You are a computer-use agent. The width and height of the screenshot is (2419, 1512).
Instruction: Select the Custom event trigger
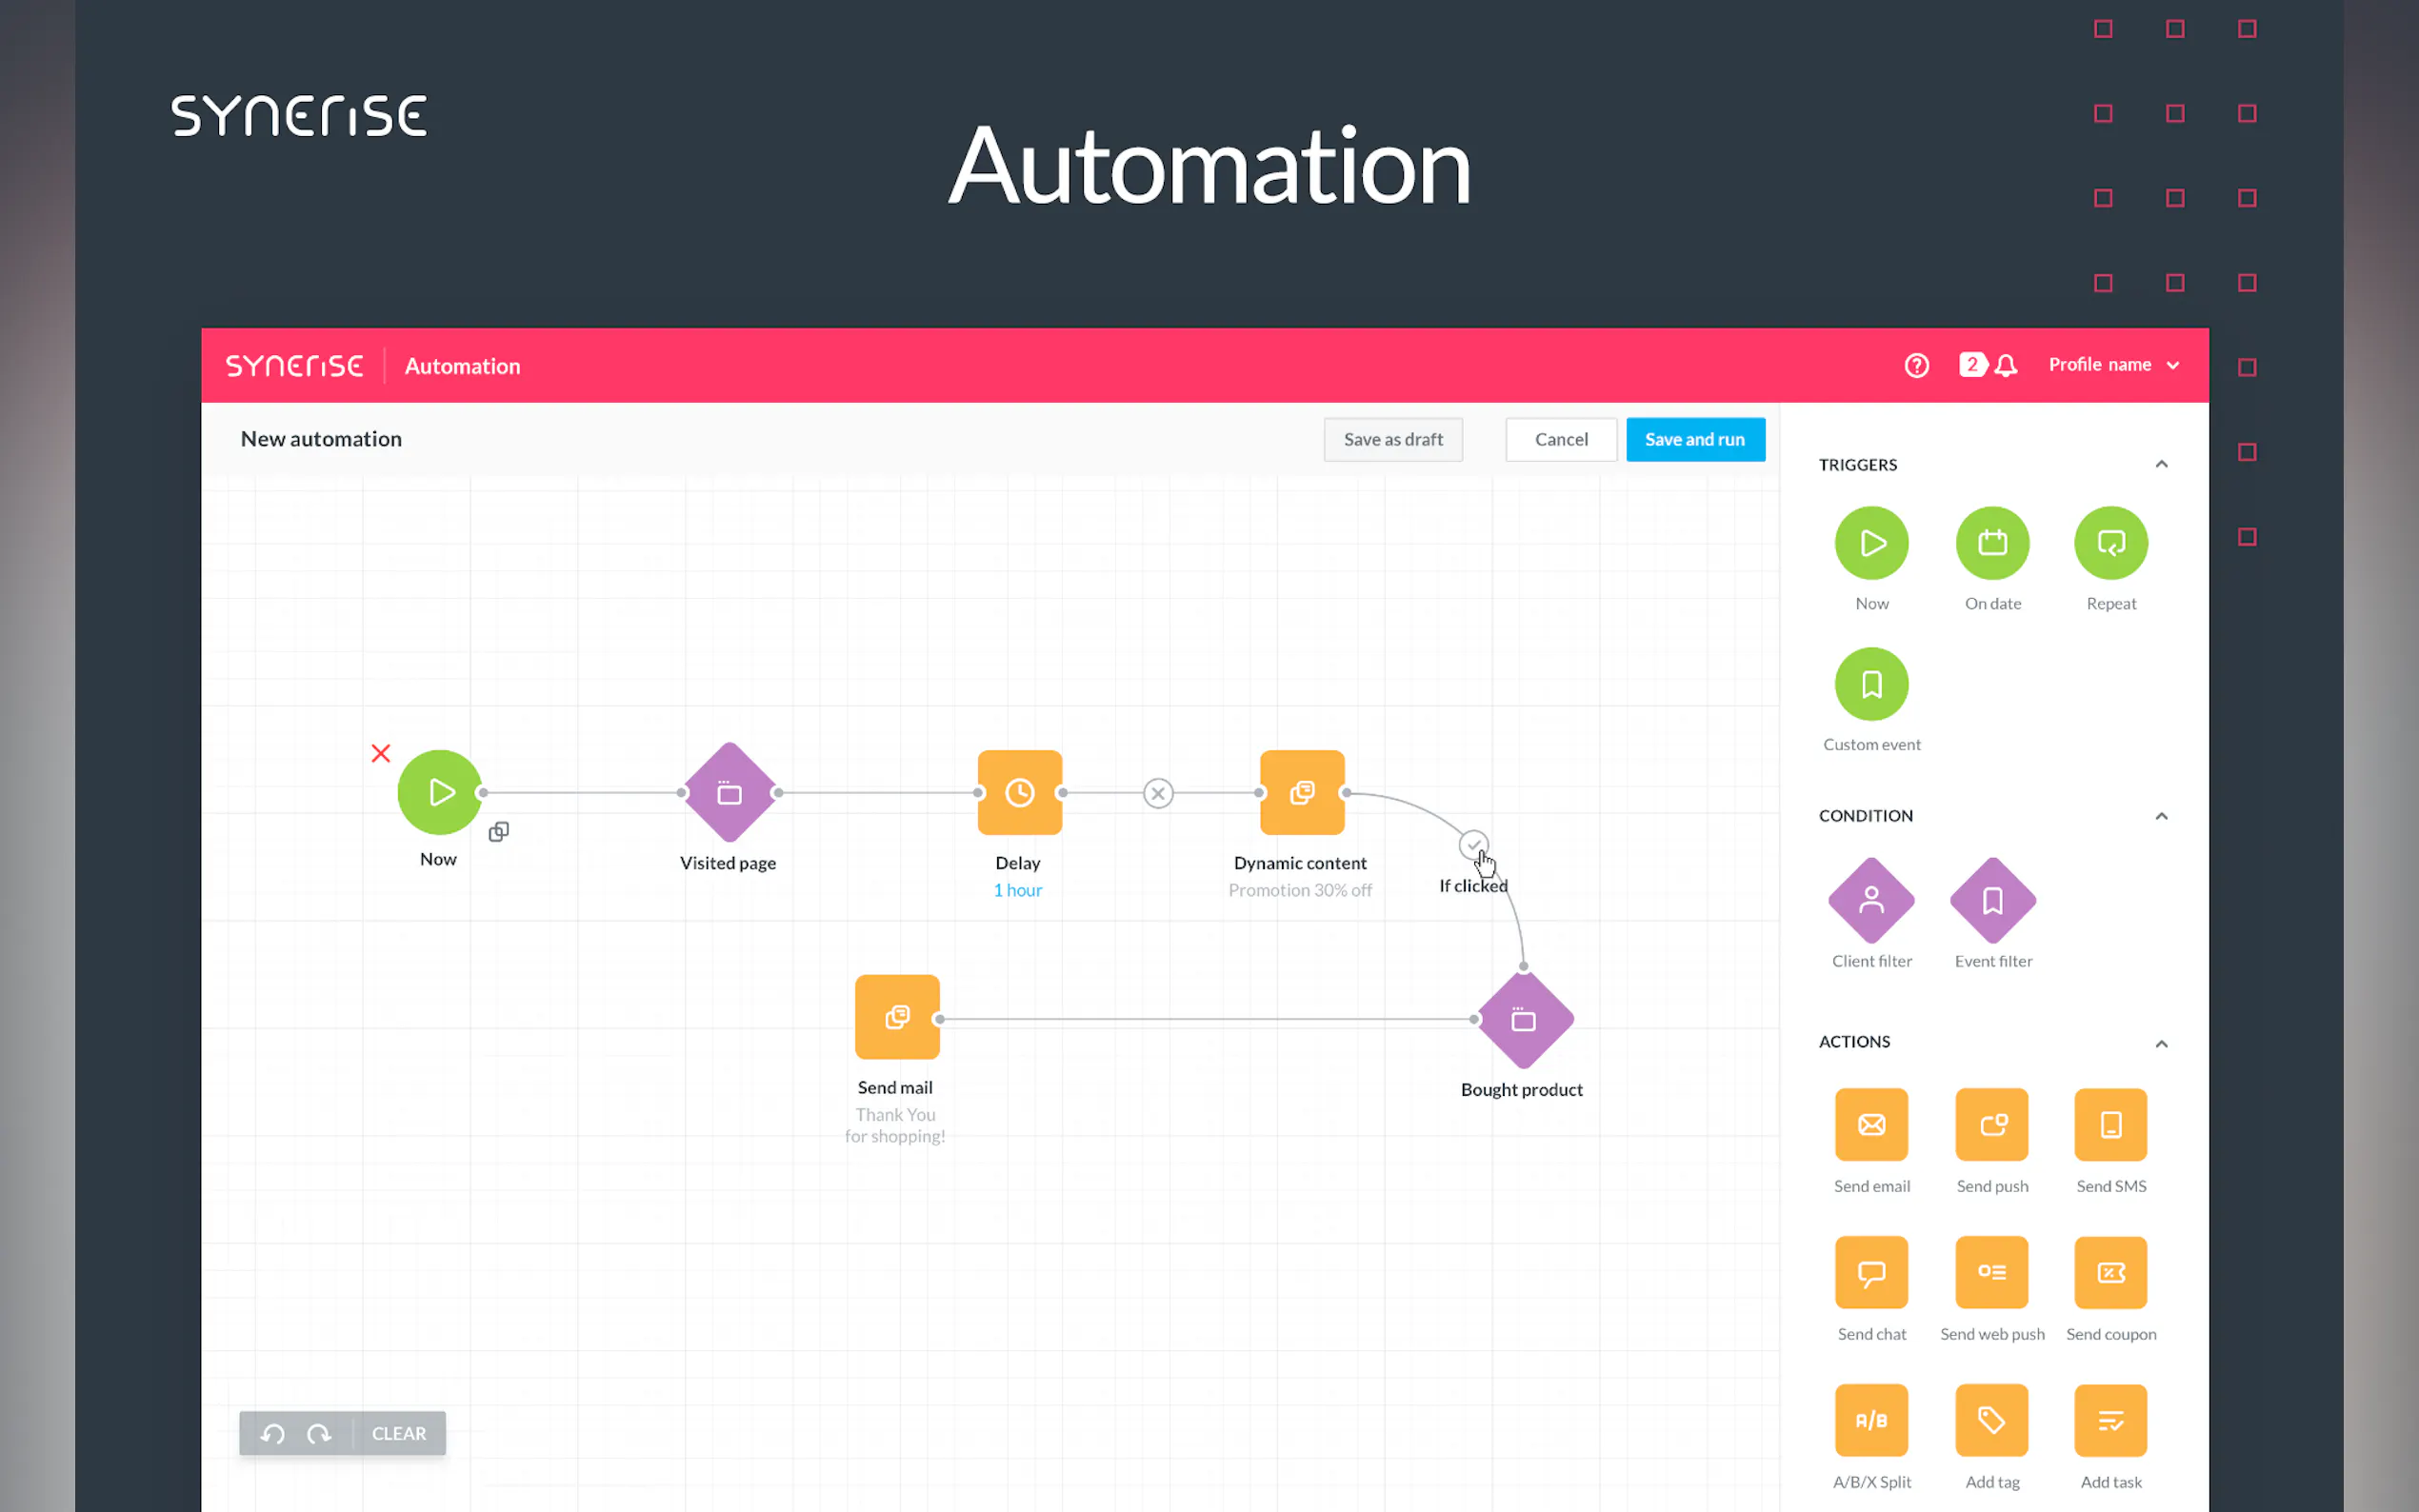[x=1871, y=684]
